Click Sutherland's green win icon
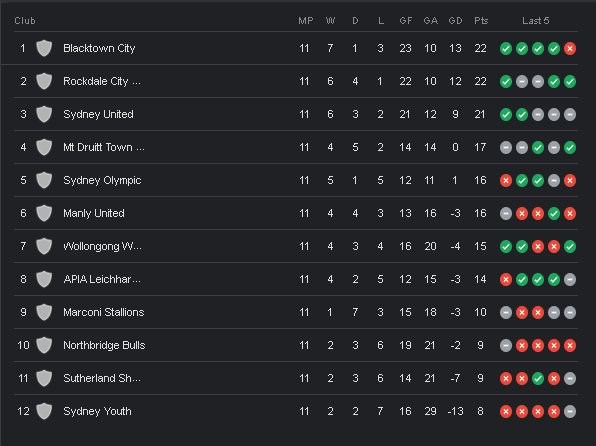The image size is (596, 446). 538,378
